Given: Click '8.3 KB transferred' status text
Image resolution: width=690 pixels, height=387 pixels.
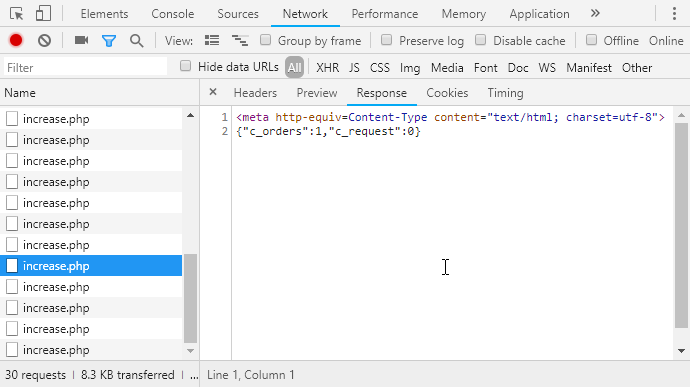Looking at the screenshot, I should (128, 375).
